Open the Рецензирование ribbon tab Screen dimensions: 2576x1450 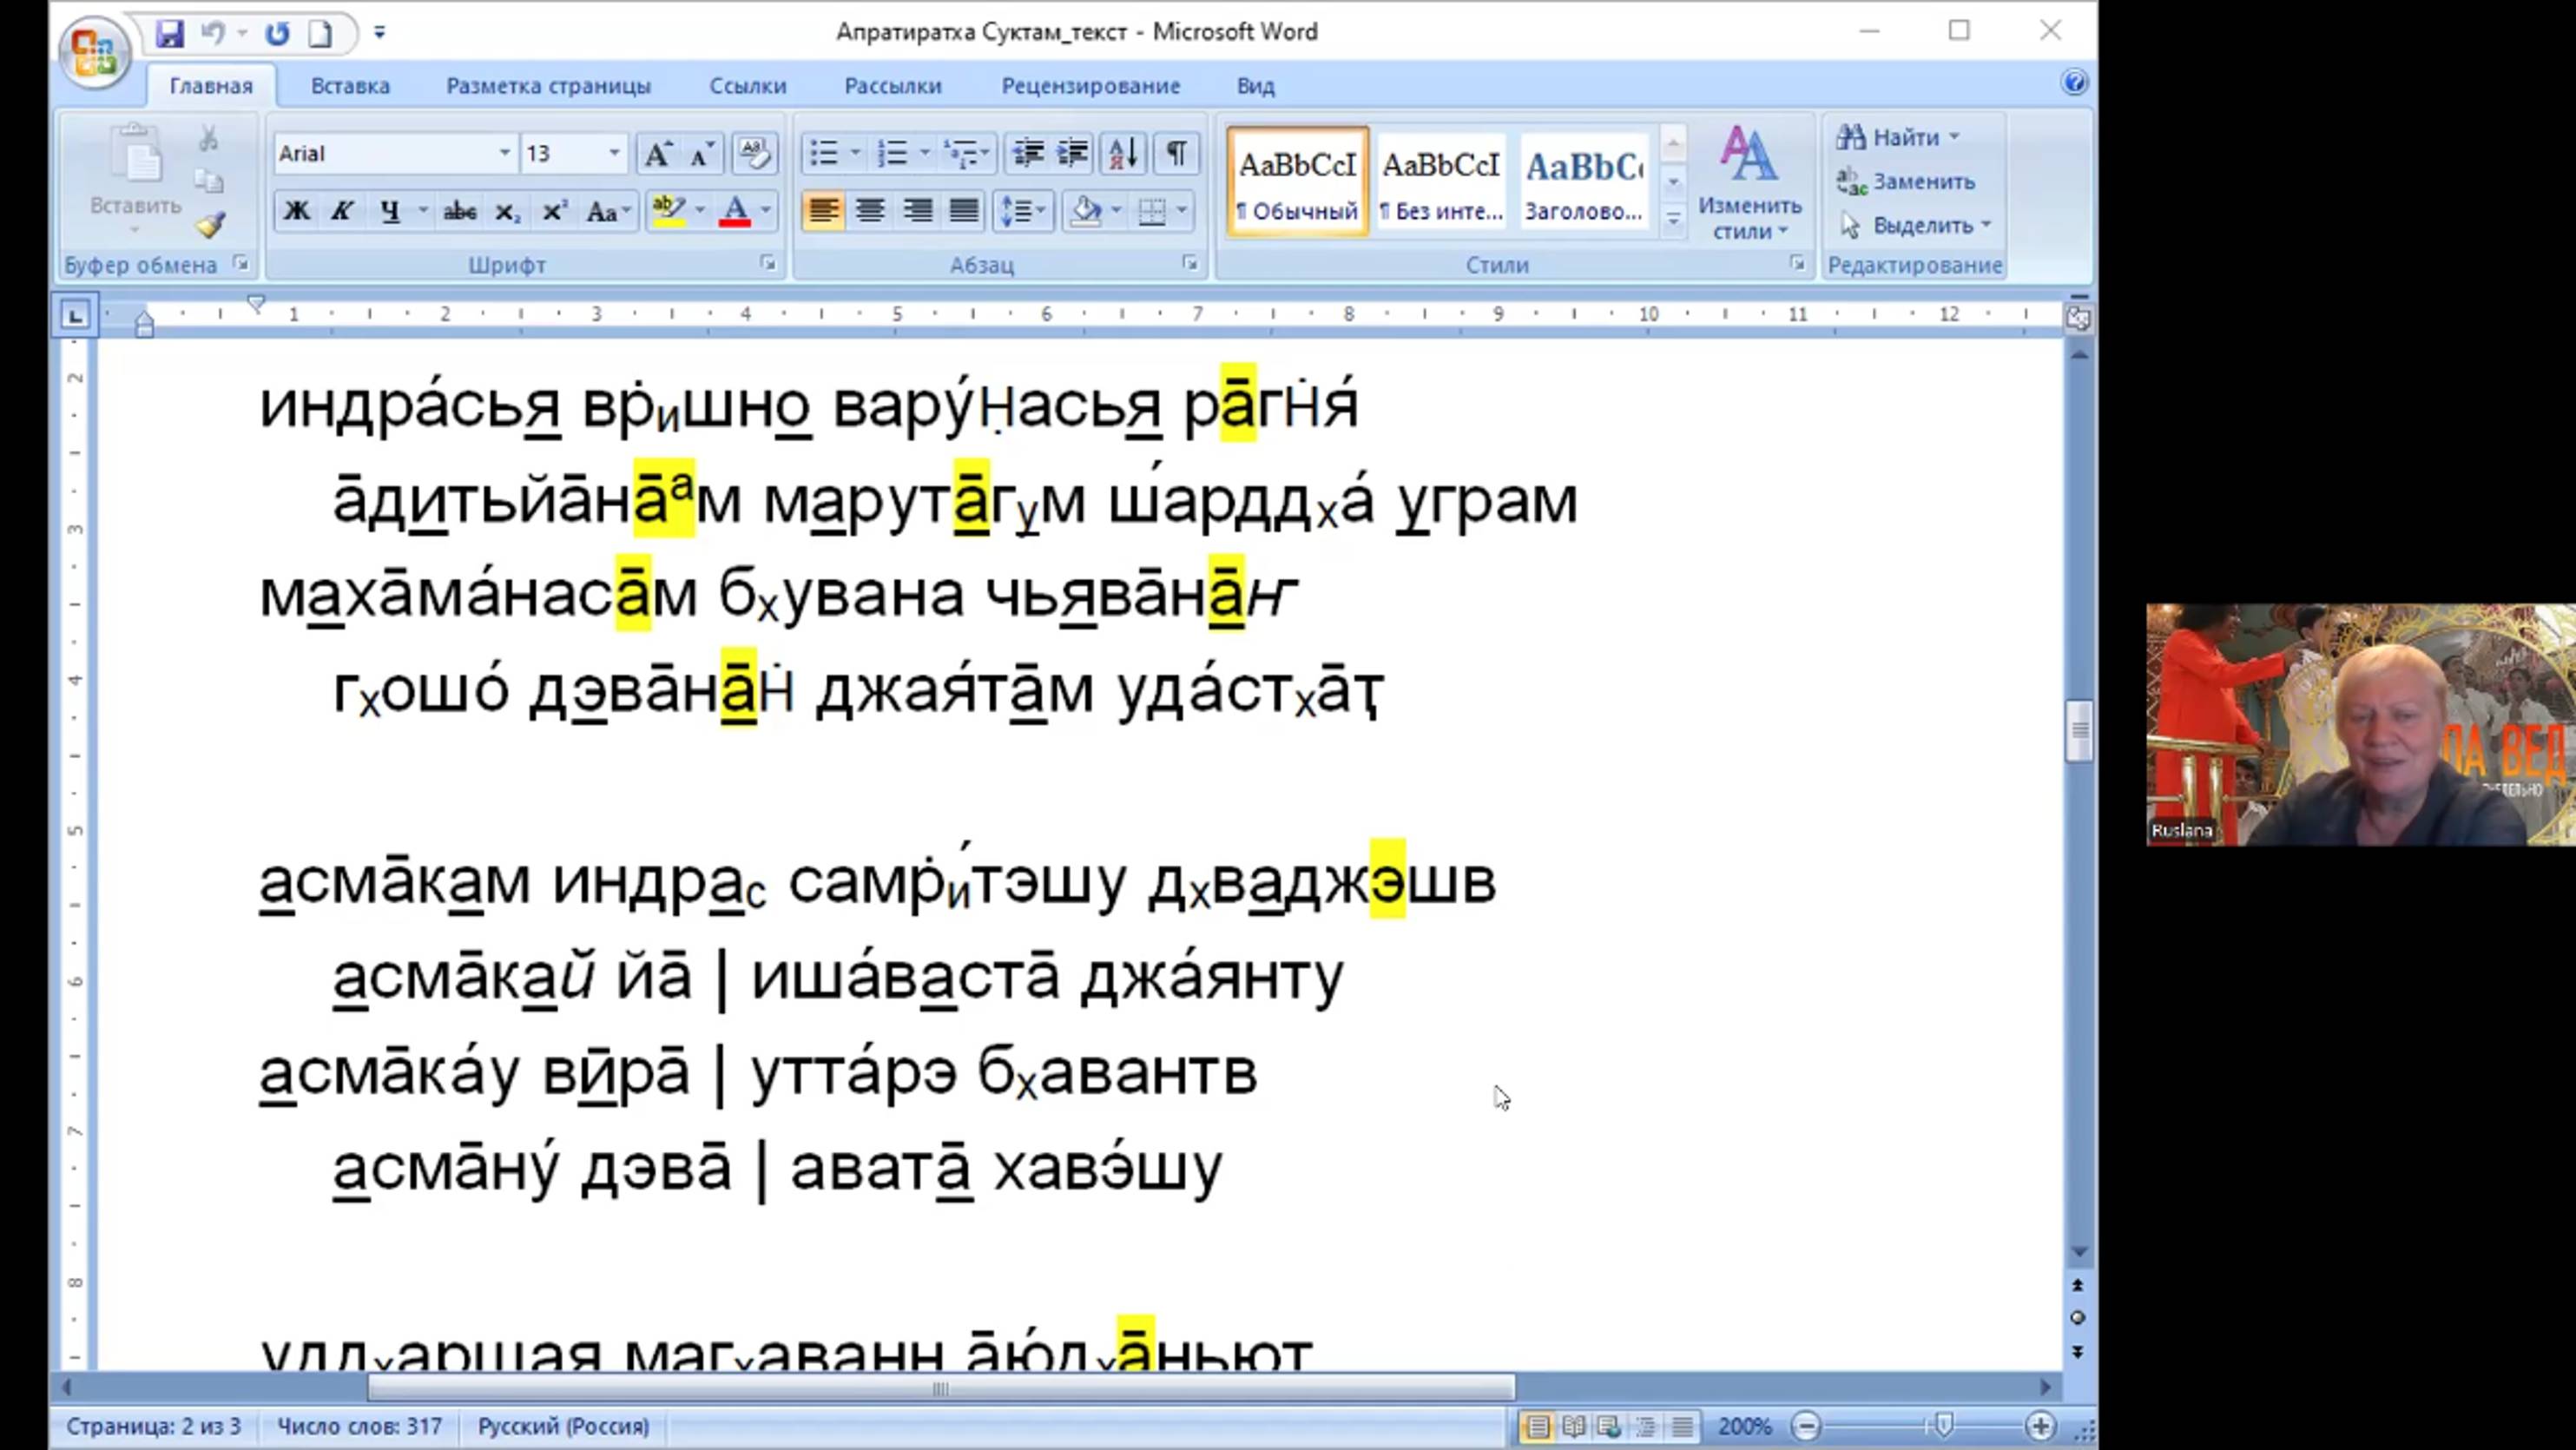1090,86
